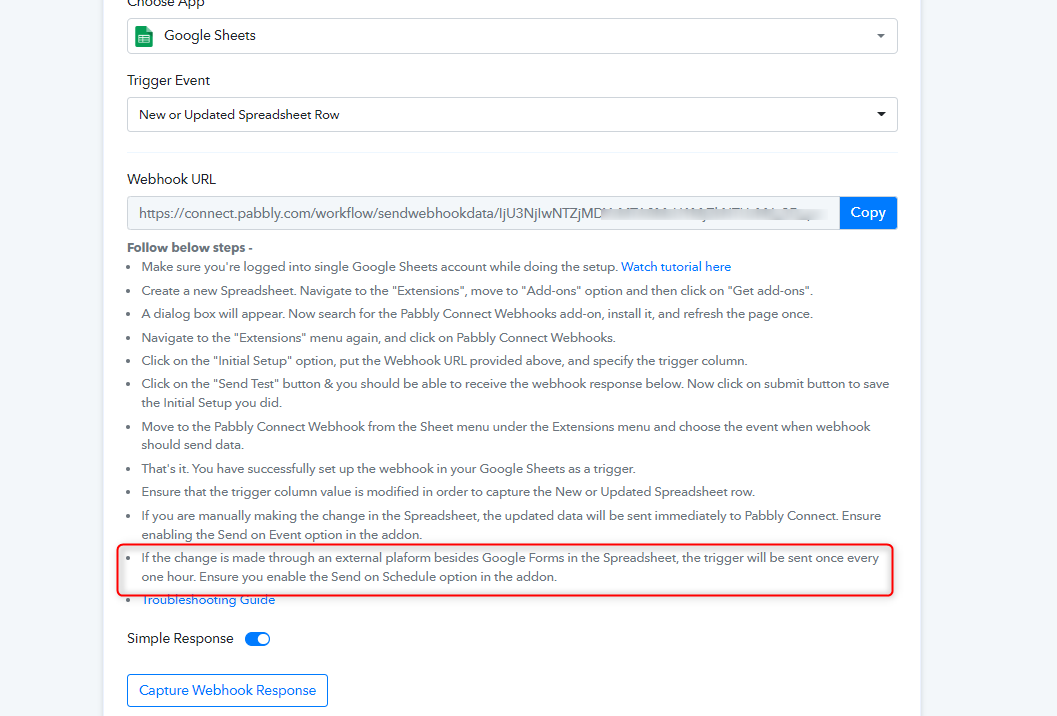Click the step about choosing the webhook event

(506, 436)
